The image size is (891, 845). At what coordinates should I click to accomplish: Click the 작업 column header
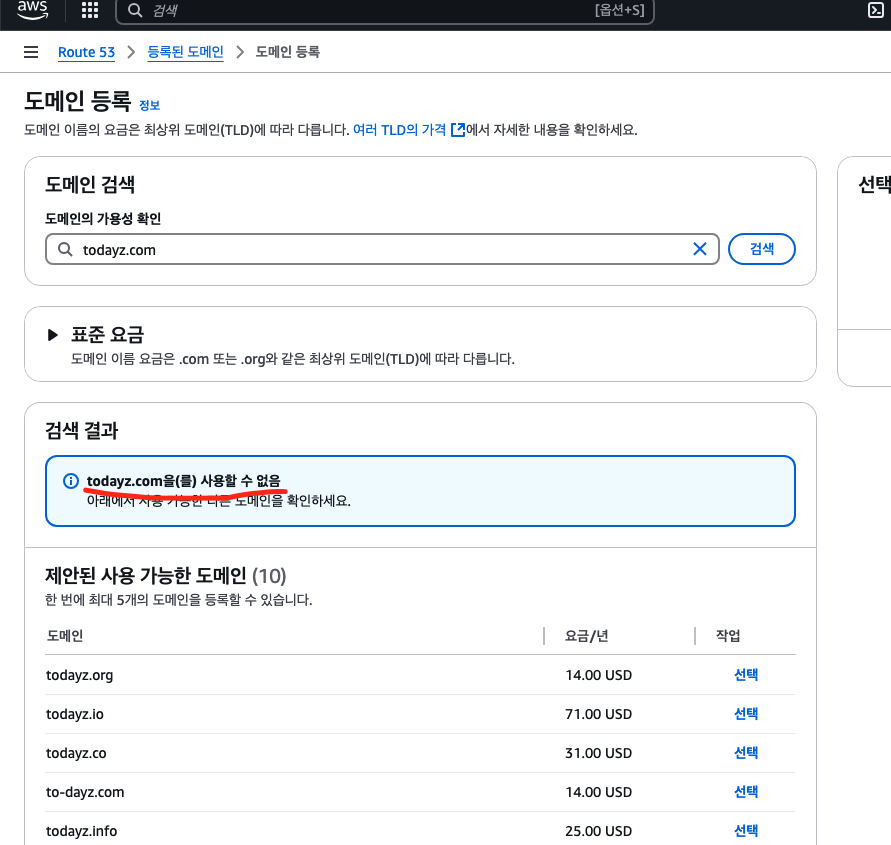[x=728, y=636]
